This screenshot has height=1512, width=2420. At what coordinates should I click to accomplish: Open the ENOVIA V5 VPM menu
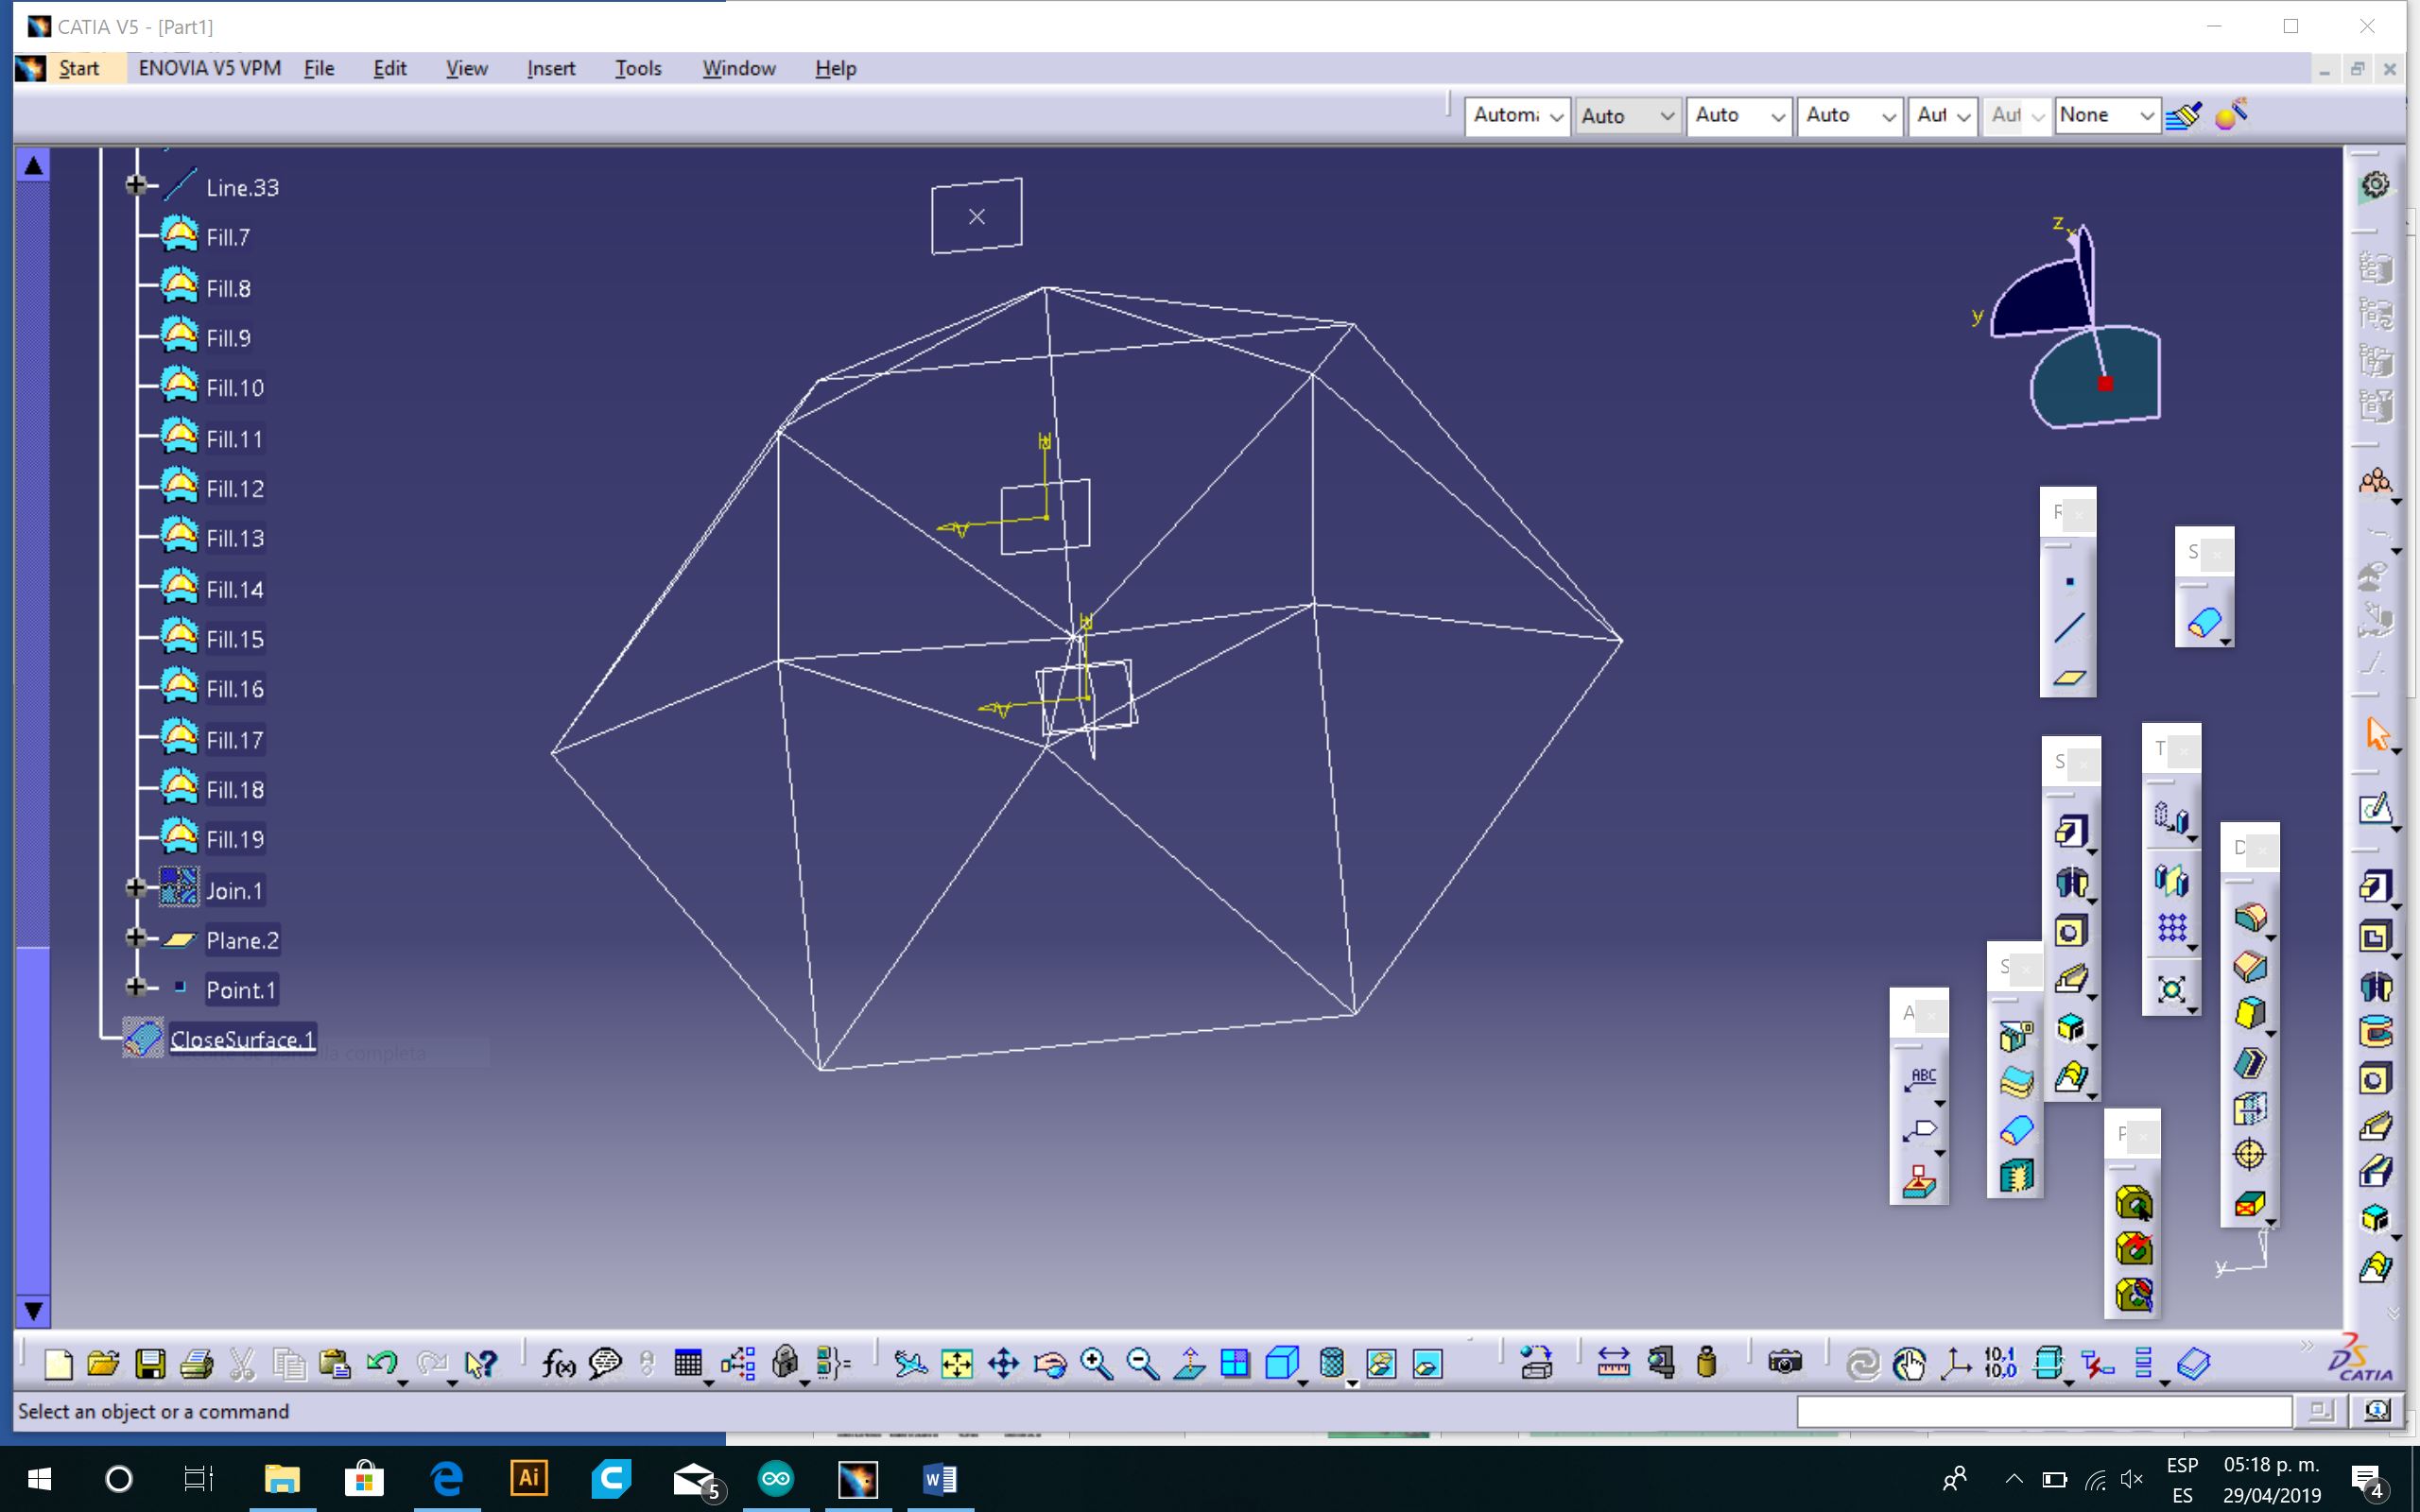coord(210,68)
